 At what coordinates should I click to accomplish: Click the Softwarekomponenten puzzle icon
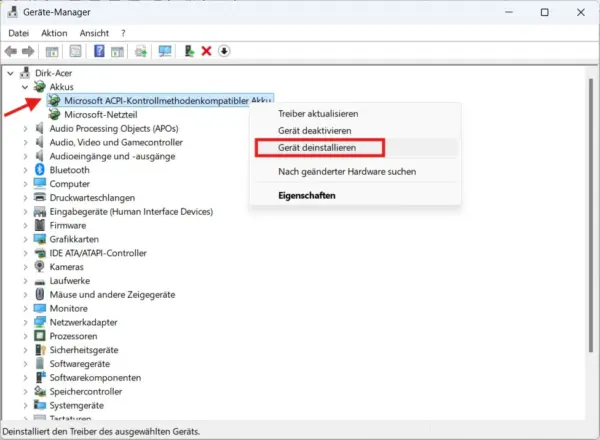point(40,377)
